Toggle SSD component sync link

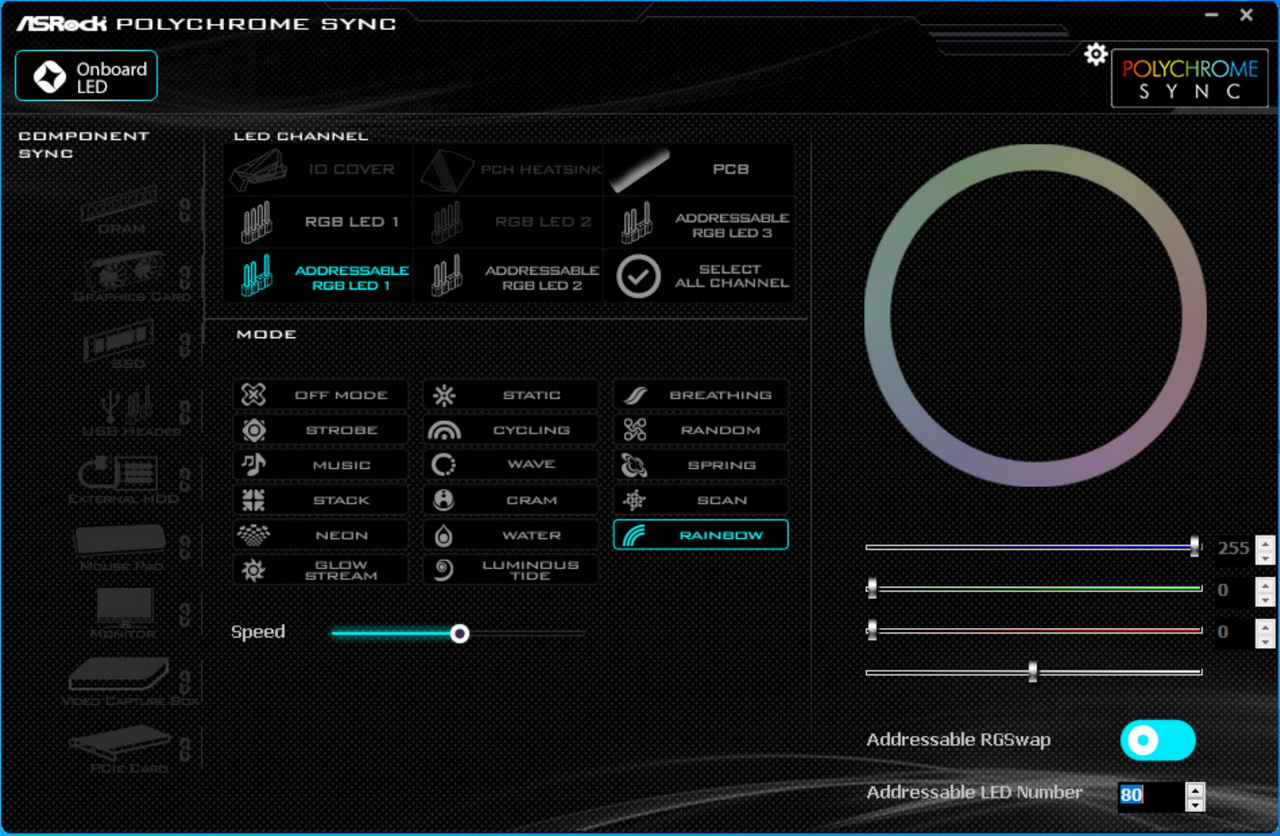185,346
